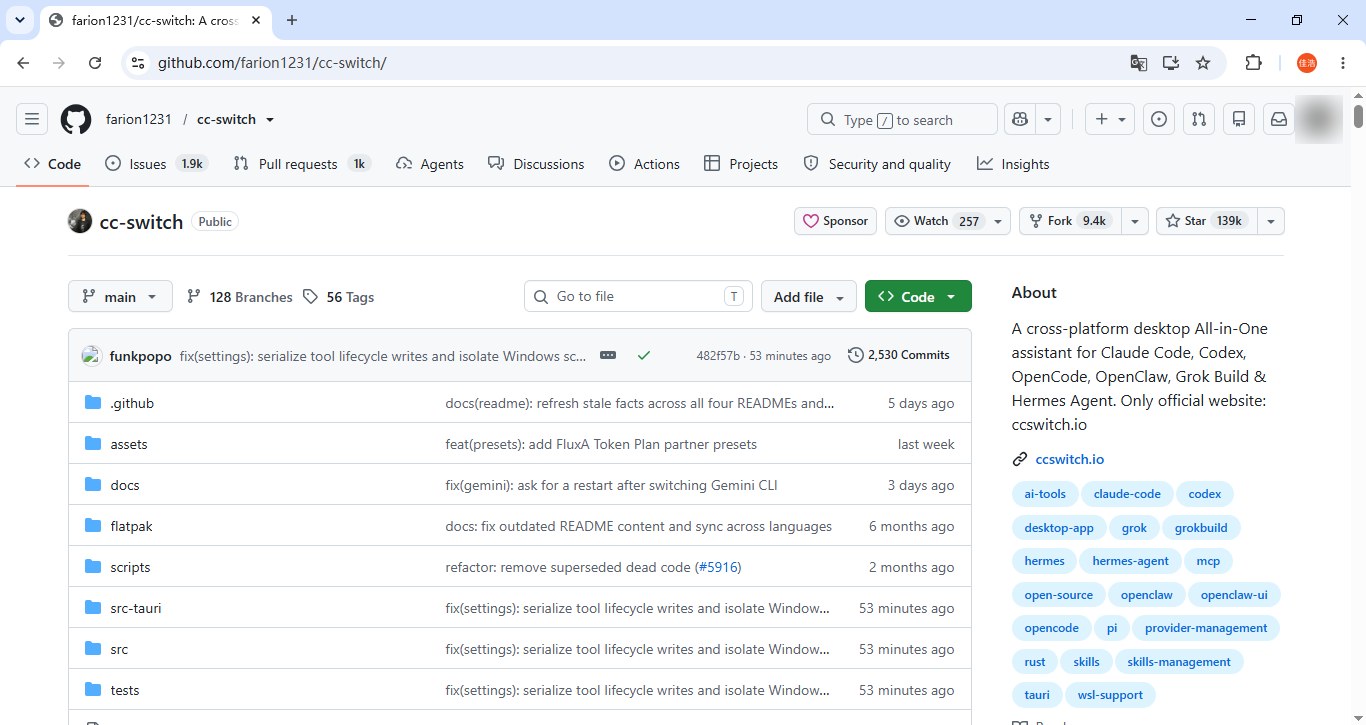Open the create new plus menu
Image resolution: width=1366 pixels, height=725 pixels.
1110,119
